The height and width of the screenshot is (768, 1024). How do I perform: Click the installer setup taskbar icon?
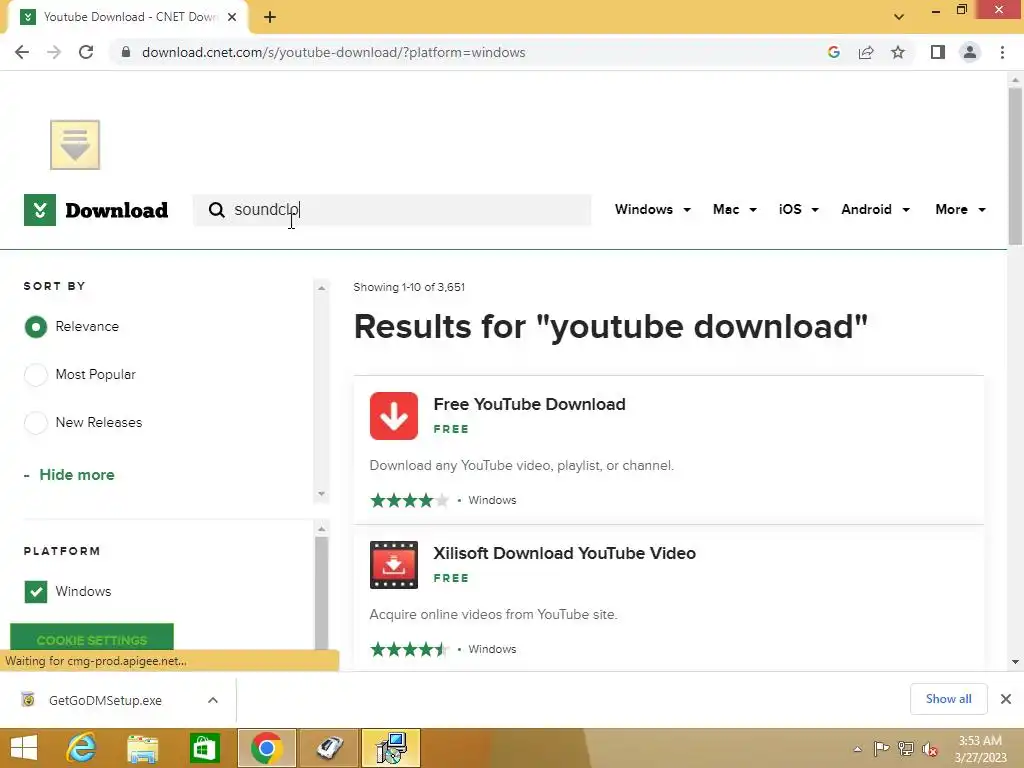391,748
